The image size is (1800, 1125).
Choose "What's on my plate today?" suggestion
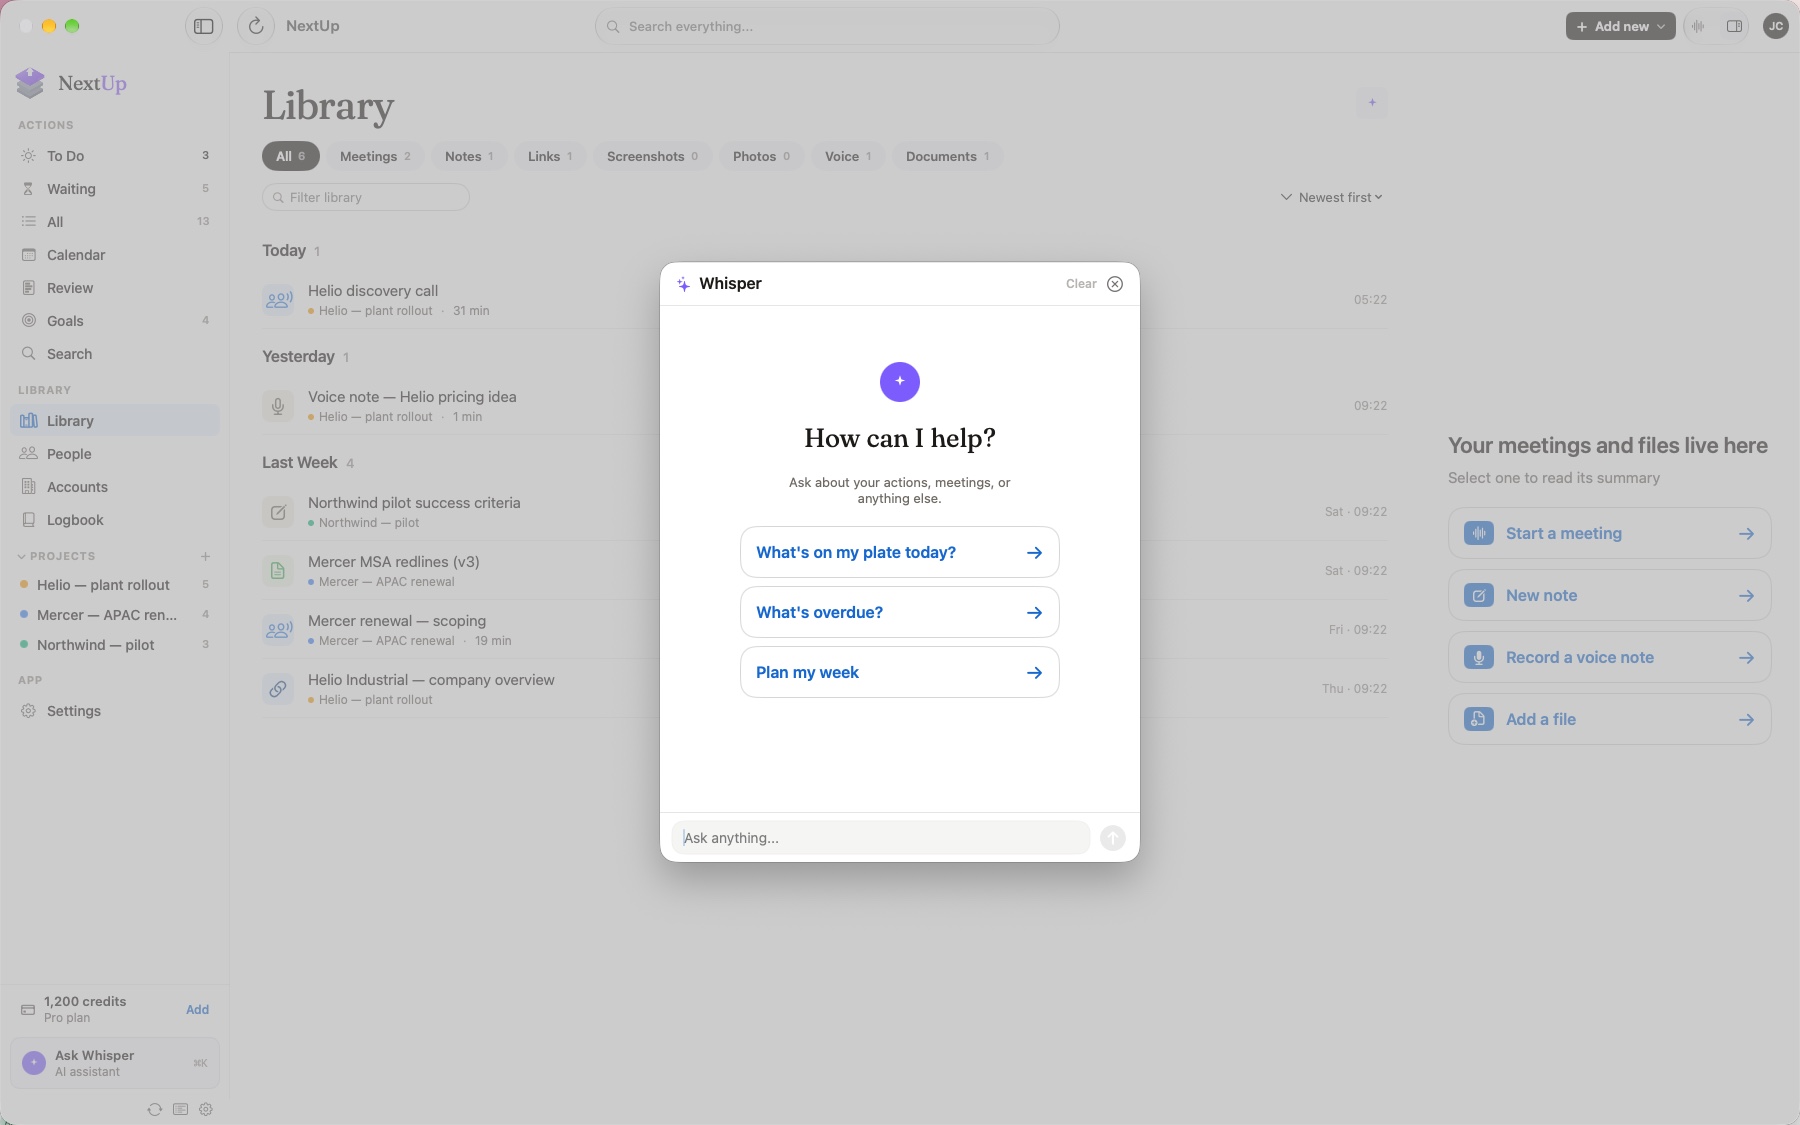click(x=900, y=552)
